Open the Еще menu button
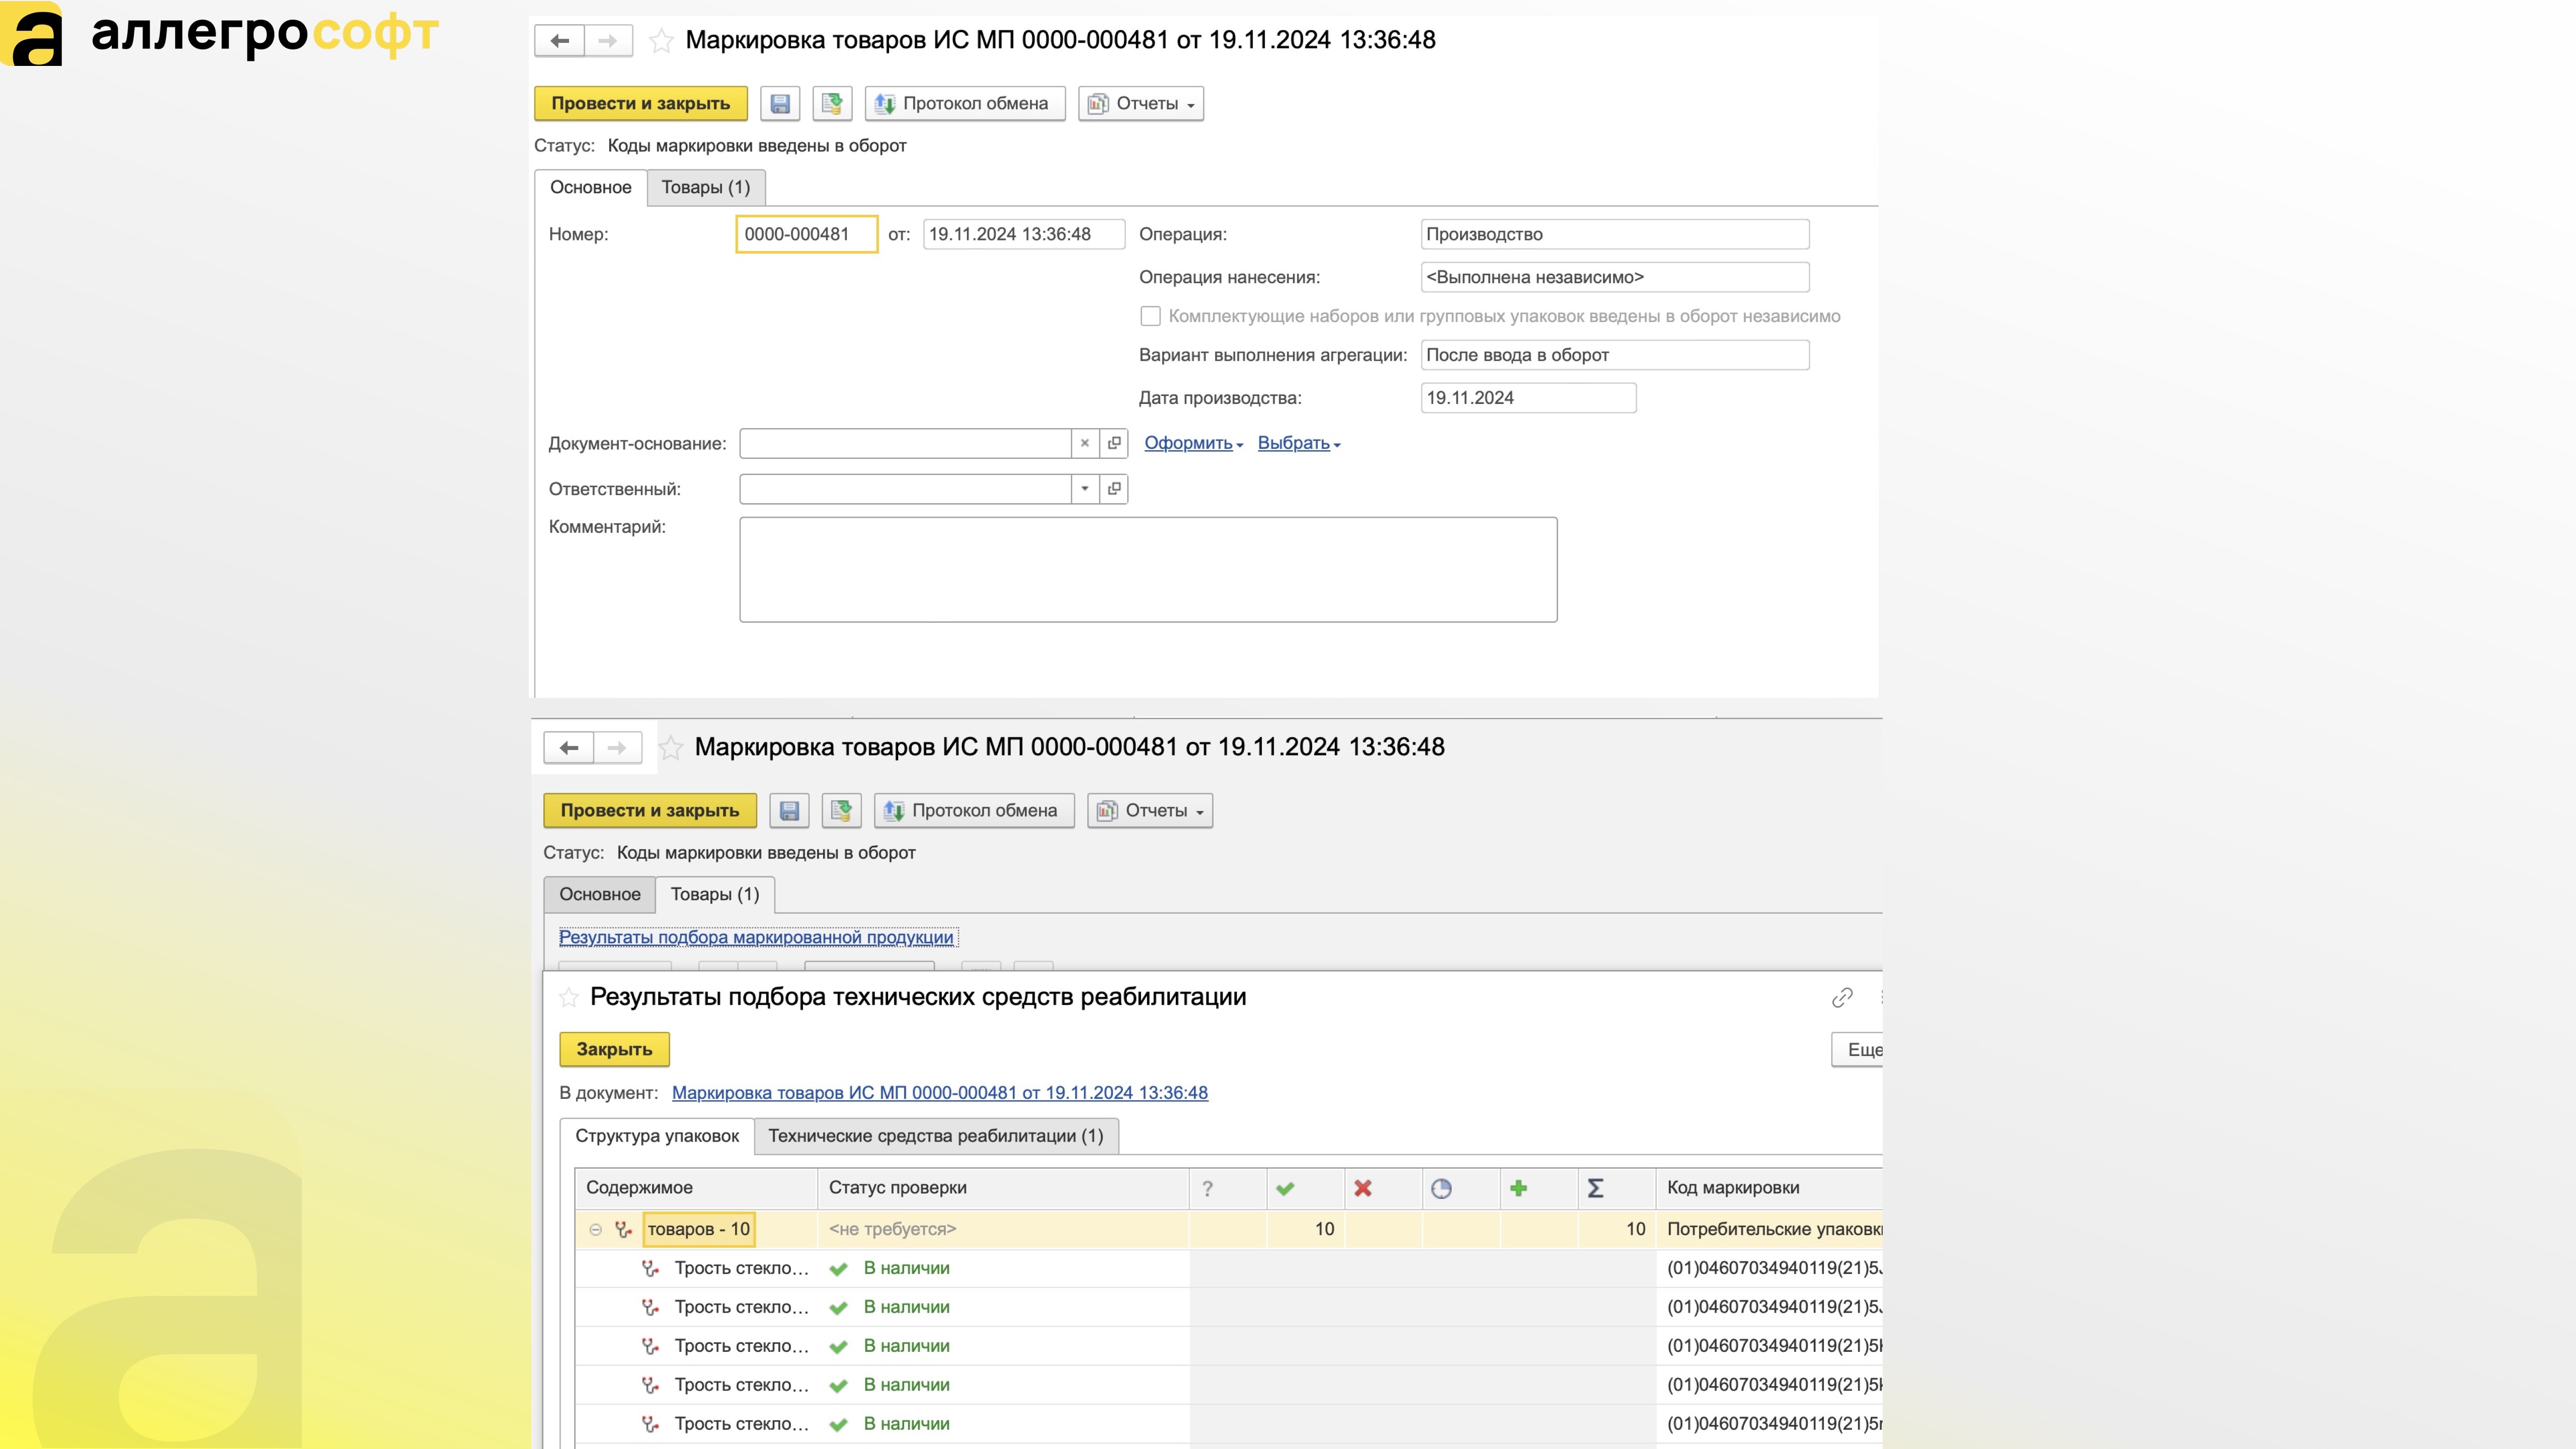Image resolution: width=2576 pixels, height=1449 pixels. point(1858,1050)
